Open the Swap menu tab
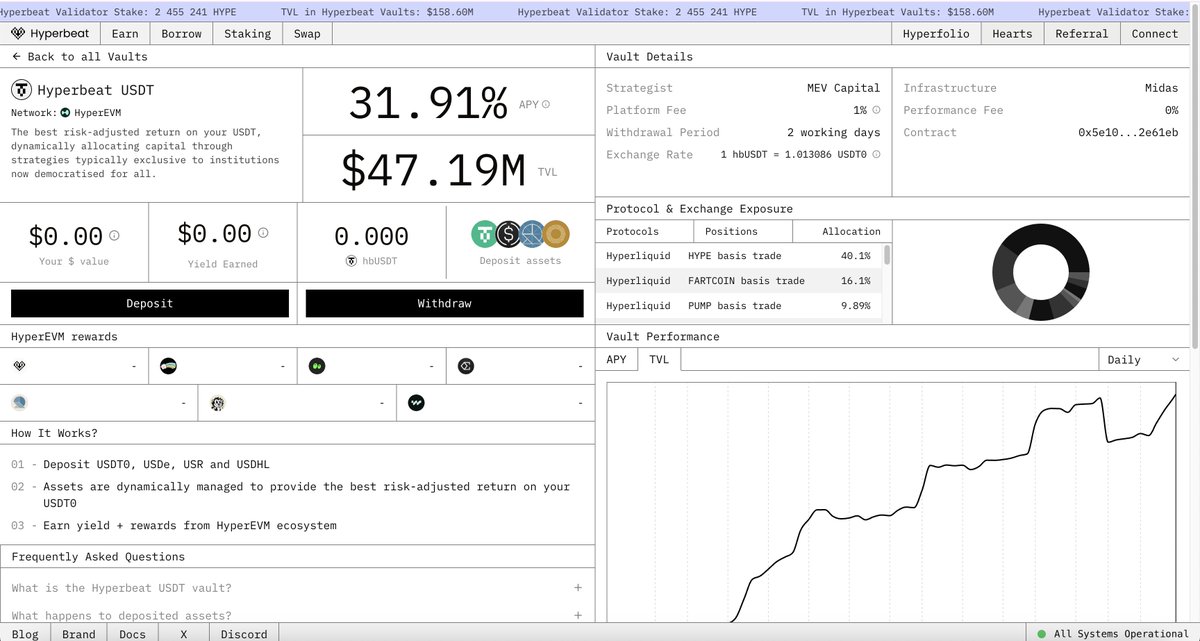The width and height of the screenshot is (1200, 641). pyautogui.click(x=307, y=33)
